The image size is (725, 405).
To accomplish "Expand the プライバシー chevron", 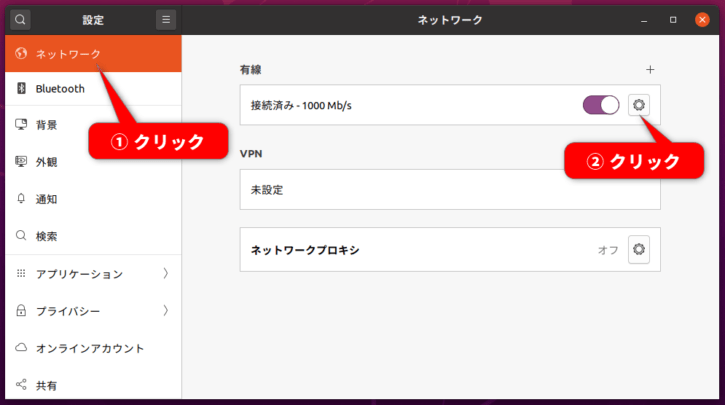I will coord(166,310).
